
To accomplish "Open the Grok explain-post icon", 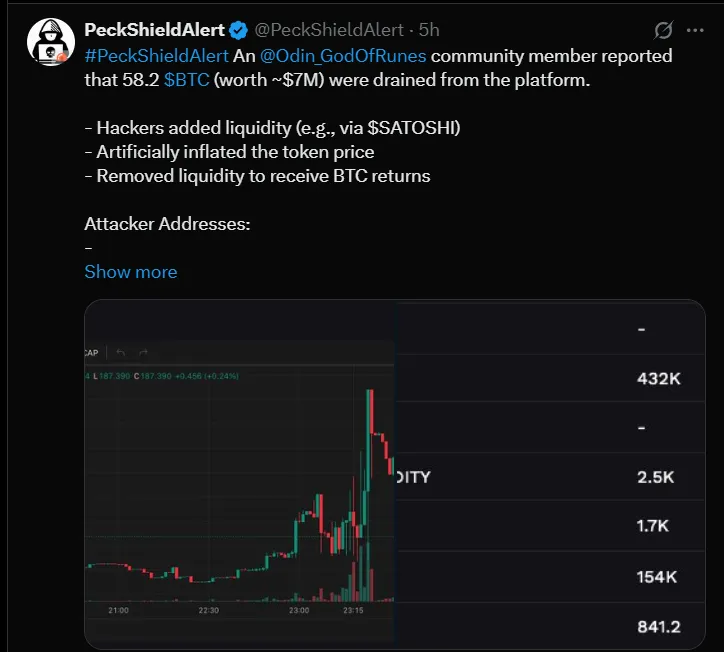I will click(663, 30).
